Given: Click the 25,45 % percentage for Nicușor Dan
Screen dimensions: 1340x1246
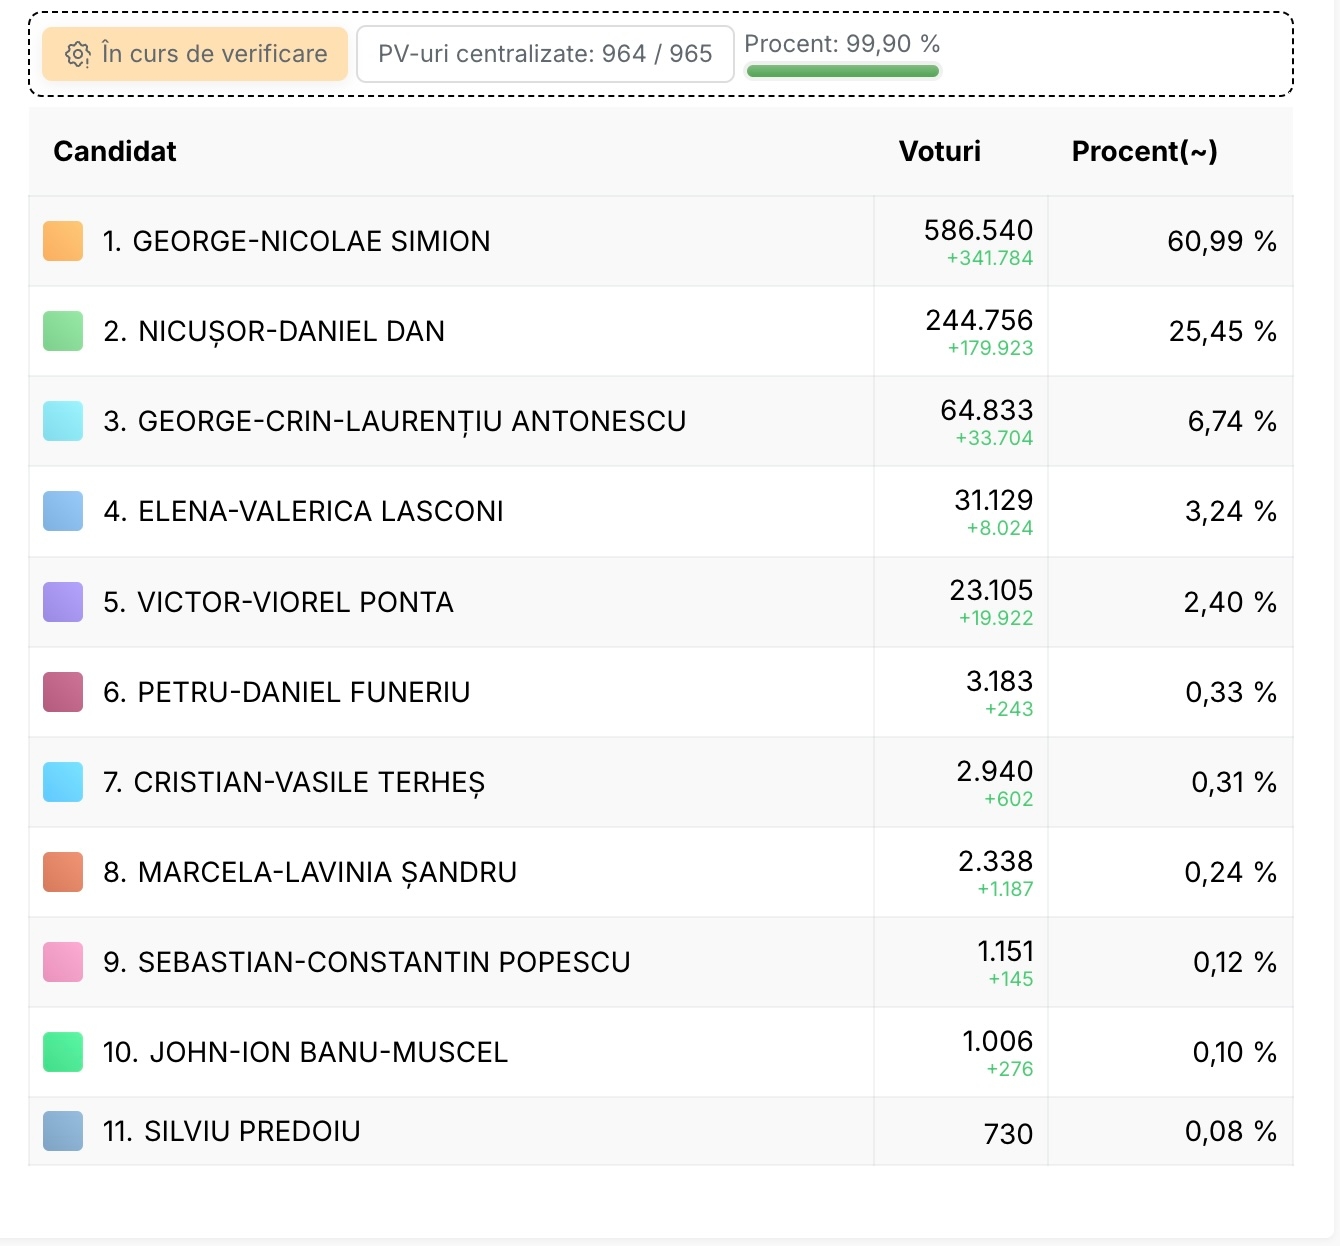Looking at the screenshot, I should (1222, 331).
